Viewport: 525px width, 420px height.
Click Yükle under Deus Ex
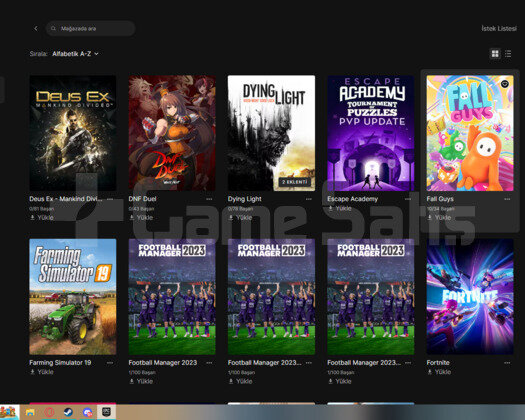[x=42, y=218]
